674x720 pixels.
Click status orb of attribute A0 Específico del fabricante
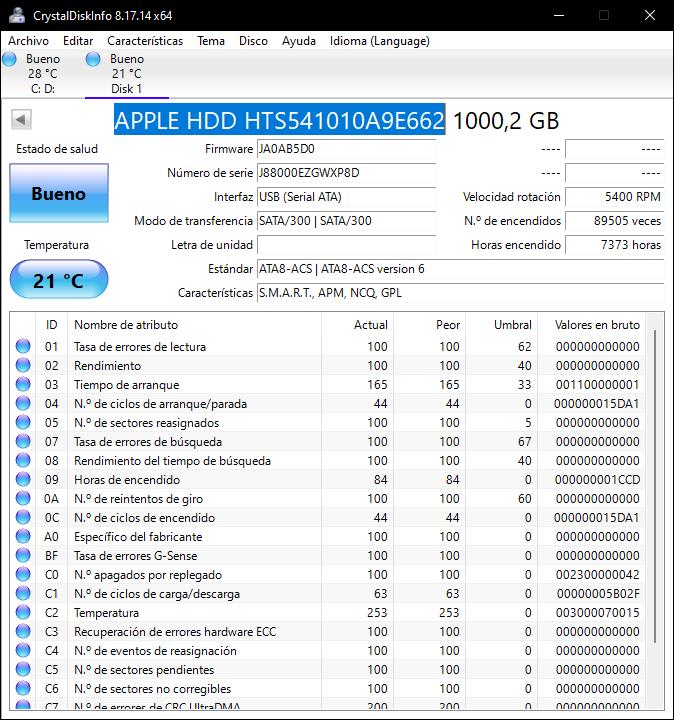coord(23,536)
